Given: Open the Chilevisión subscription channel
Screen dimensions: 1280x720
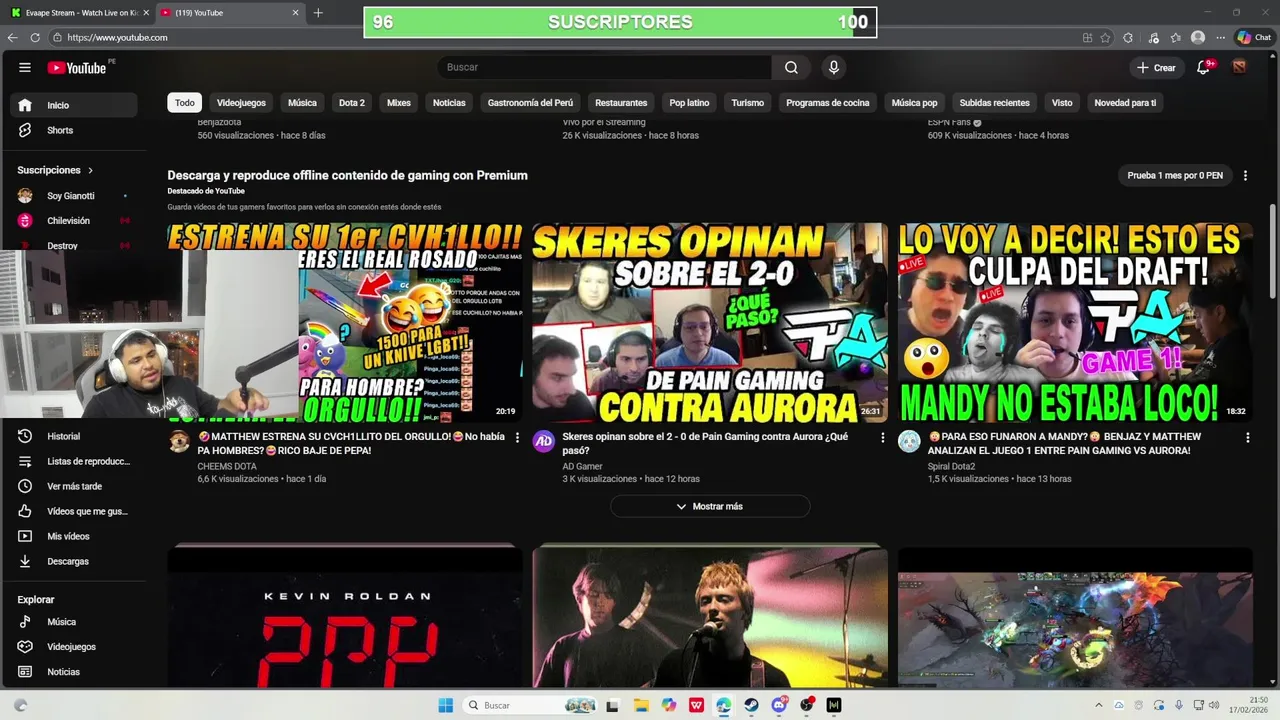Looking at the screenshot, I should 72,221.
